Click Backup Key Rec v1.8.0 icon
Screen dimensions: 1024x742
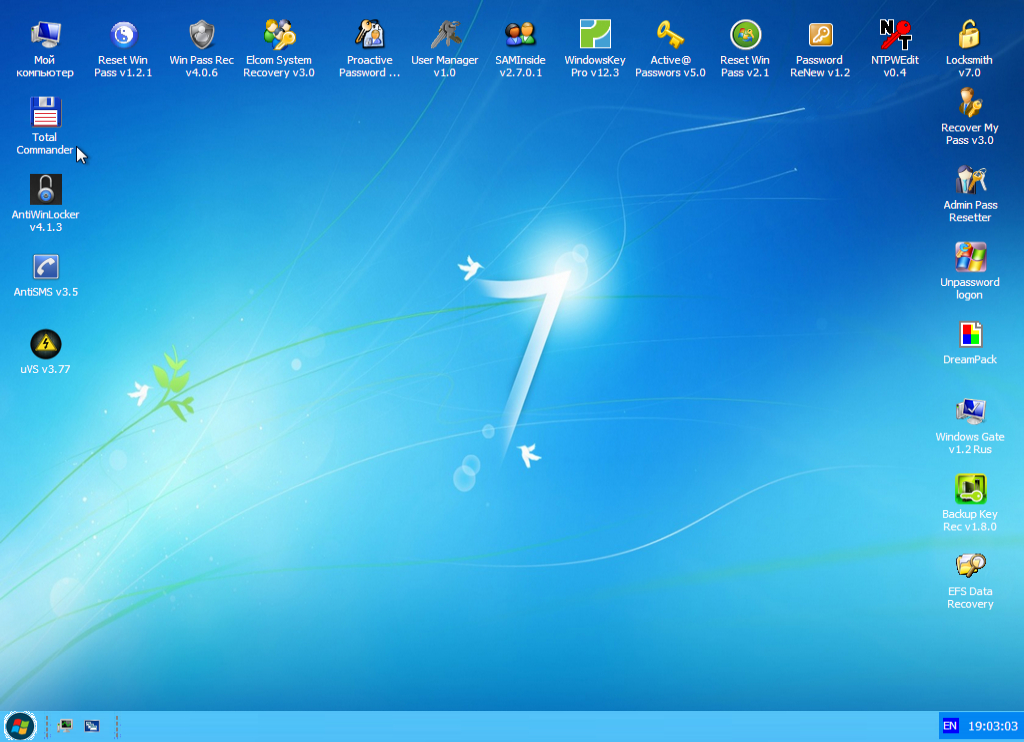(x=970, y=489)
